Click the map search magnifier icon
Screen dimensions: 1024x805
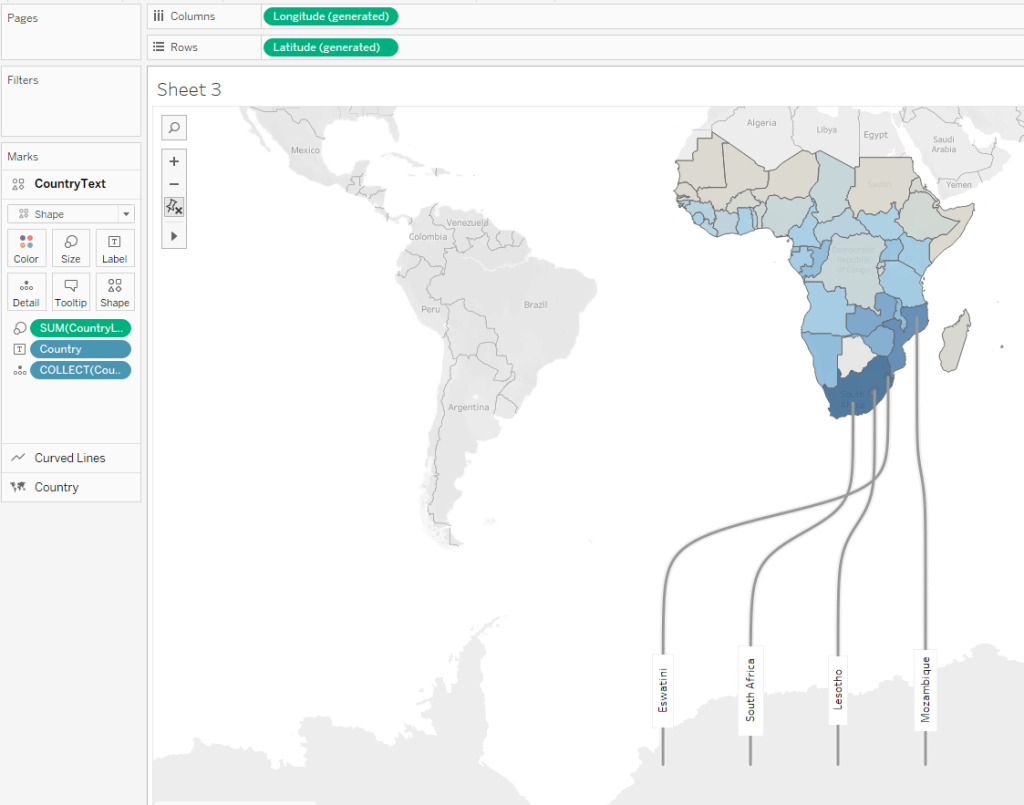[x=174, y=127]
